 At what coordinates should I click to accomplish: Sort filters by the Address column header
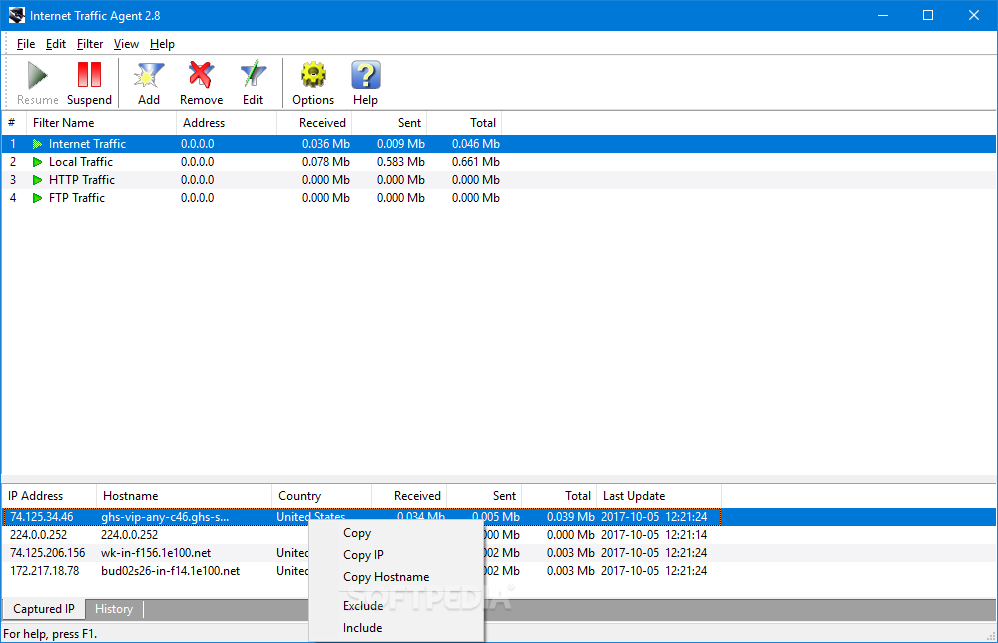pos(226,123)
